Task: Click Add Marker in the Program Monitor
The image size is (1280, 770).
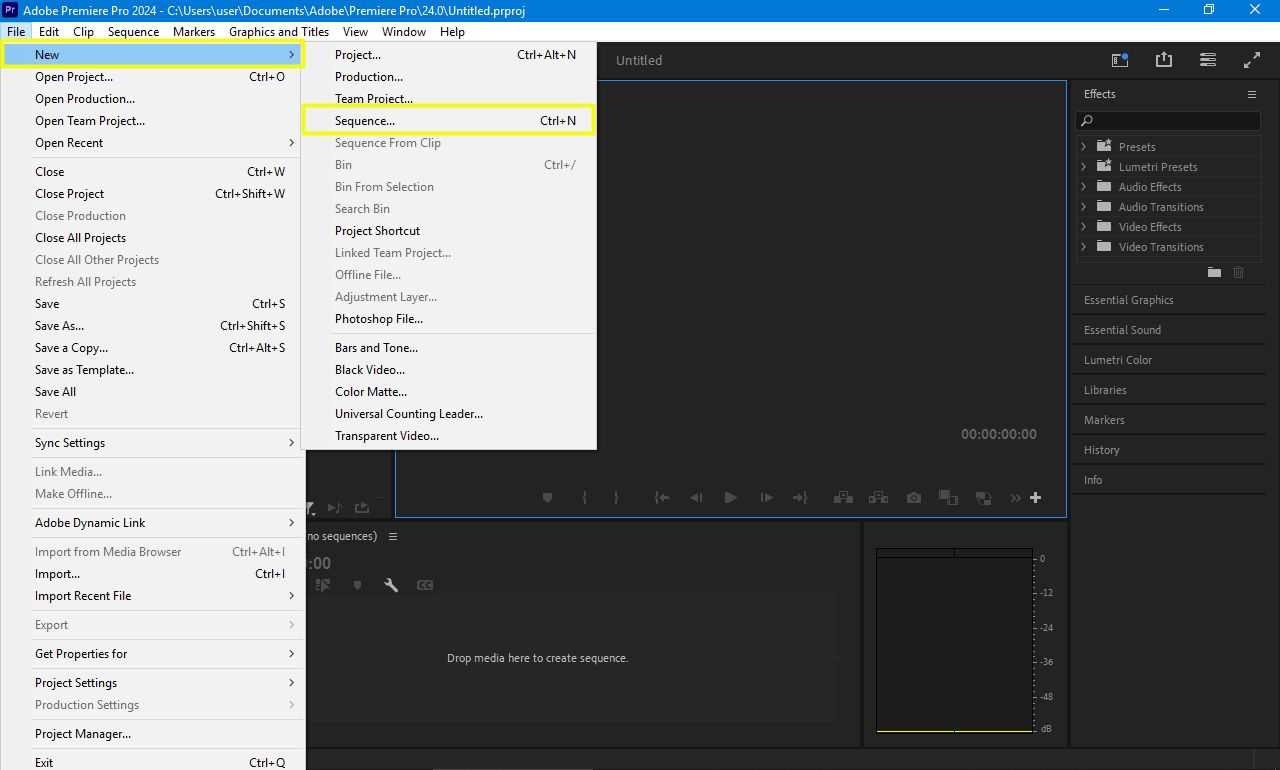Action: pyautogui.click(x=547, y=497)
